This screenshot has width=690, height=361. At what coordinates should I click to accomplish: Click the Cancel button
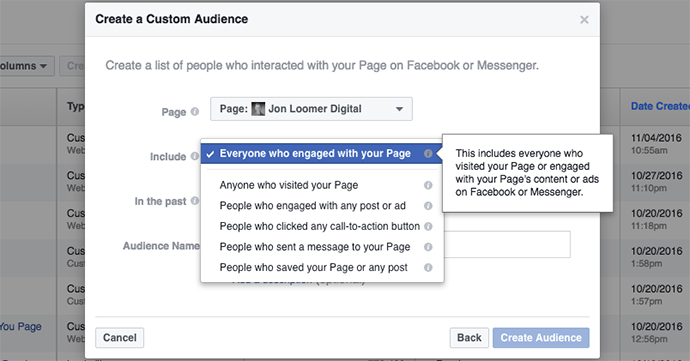pos(120,338)
